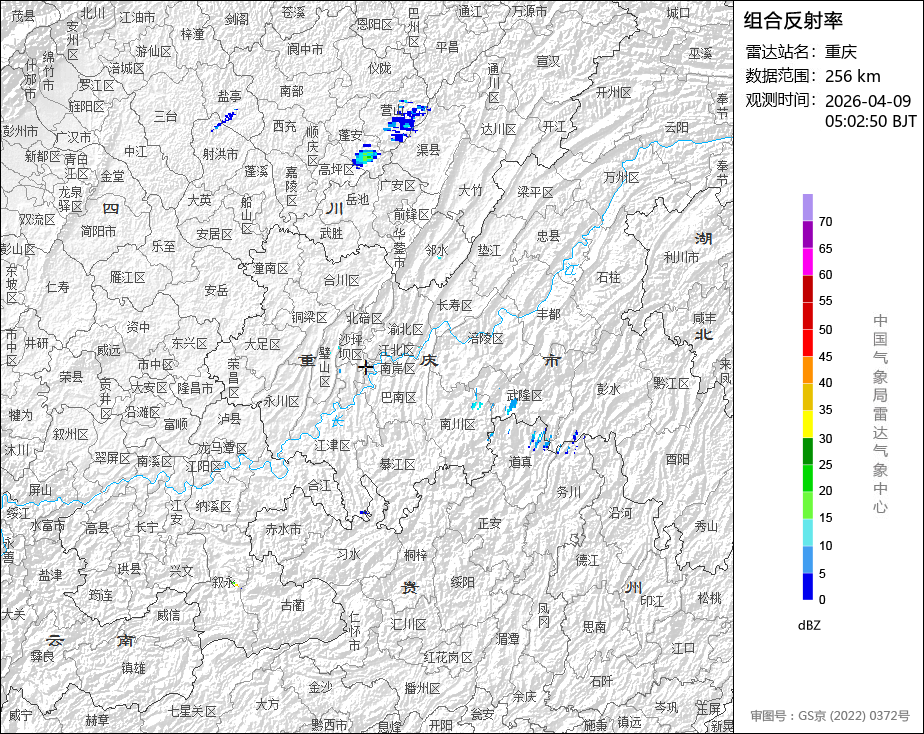Click the 红花岗区 map label
This screenshot has height=734, width=924.
448,658
